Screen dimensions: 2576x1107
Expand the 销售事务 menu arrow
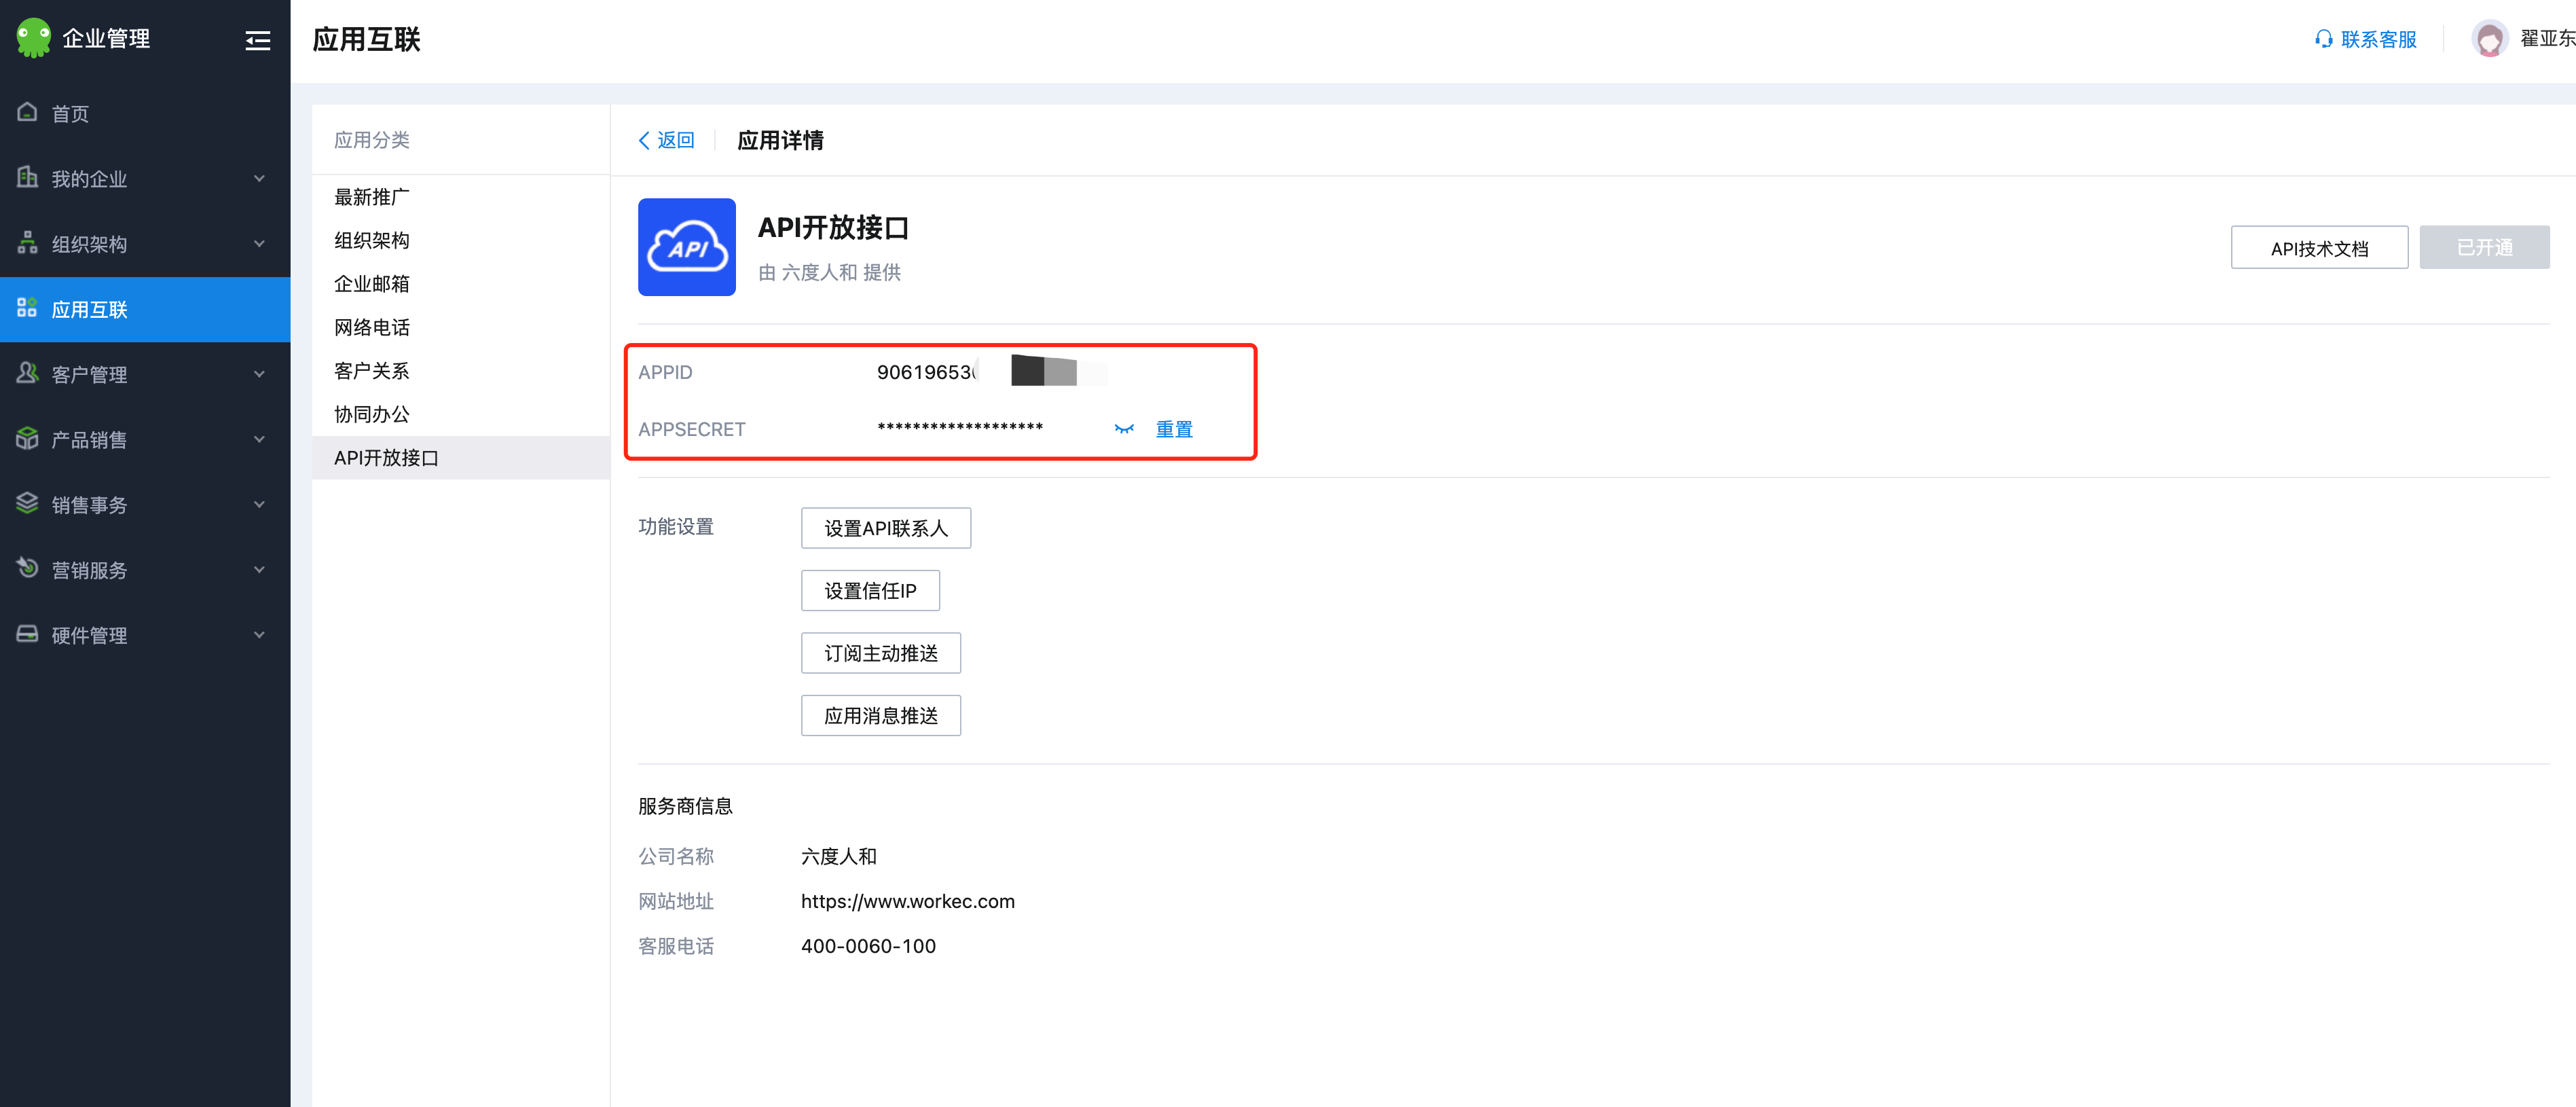pyautogui.click(x=259, y=505)
